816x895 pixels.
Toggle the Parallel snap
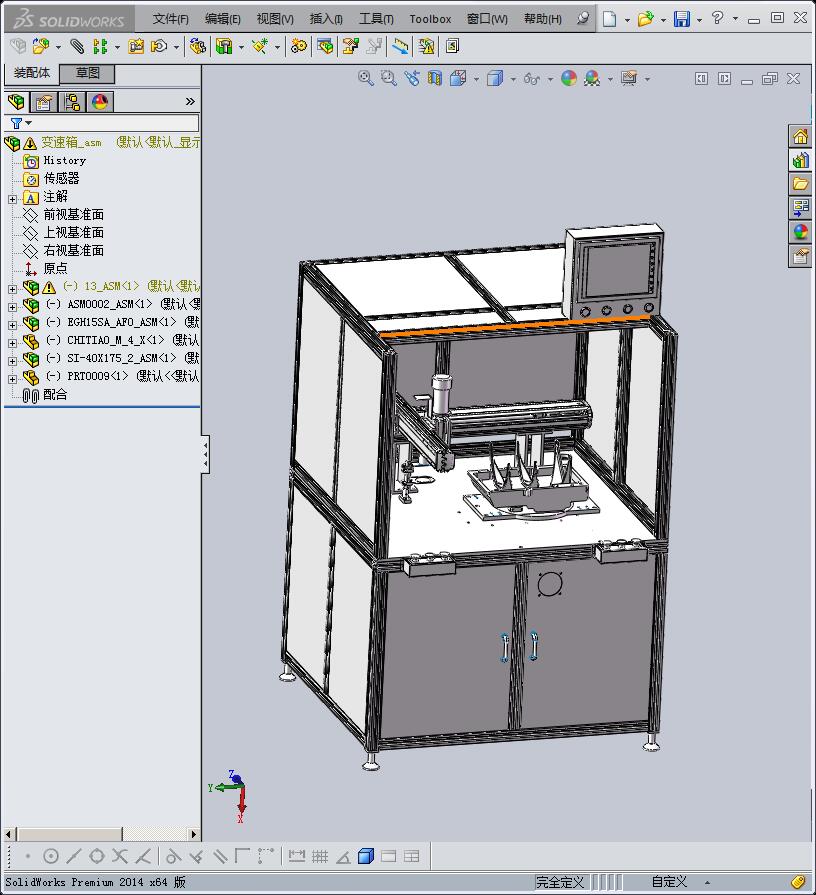click(220, 856)
